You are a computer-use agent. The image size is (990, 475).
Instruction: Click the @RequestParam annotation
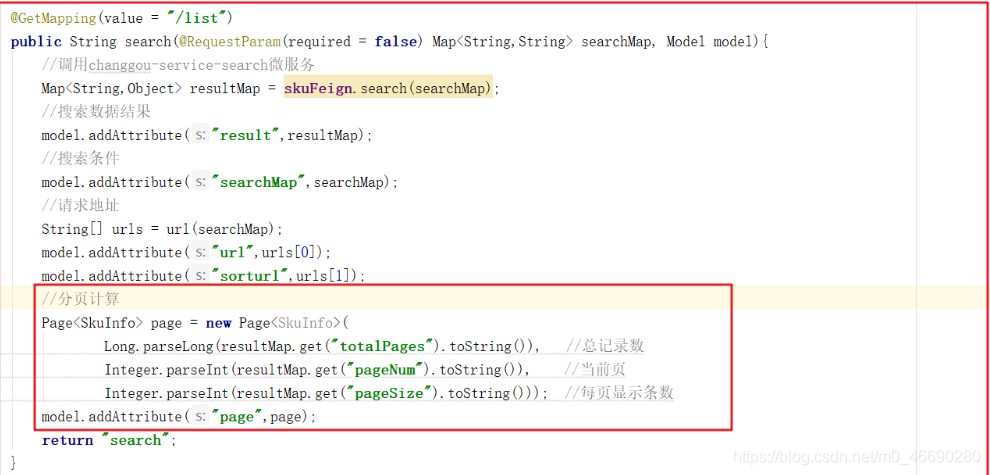[230, 42]
